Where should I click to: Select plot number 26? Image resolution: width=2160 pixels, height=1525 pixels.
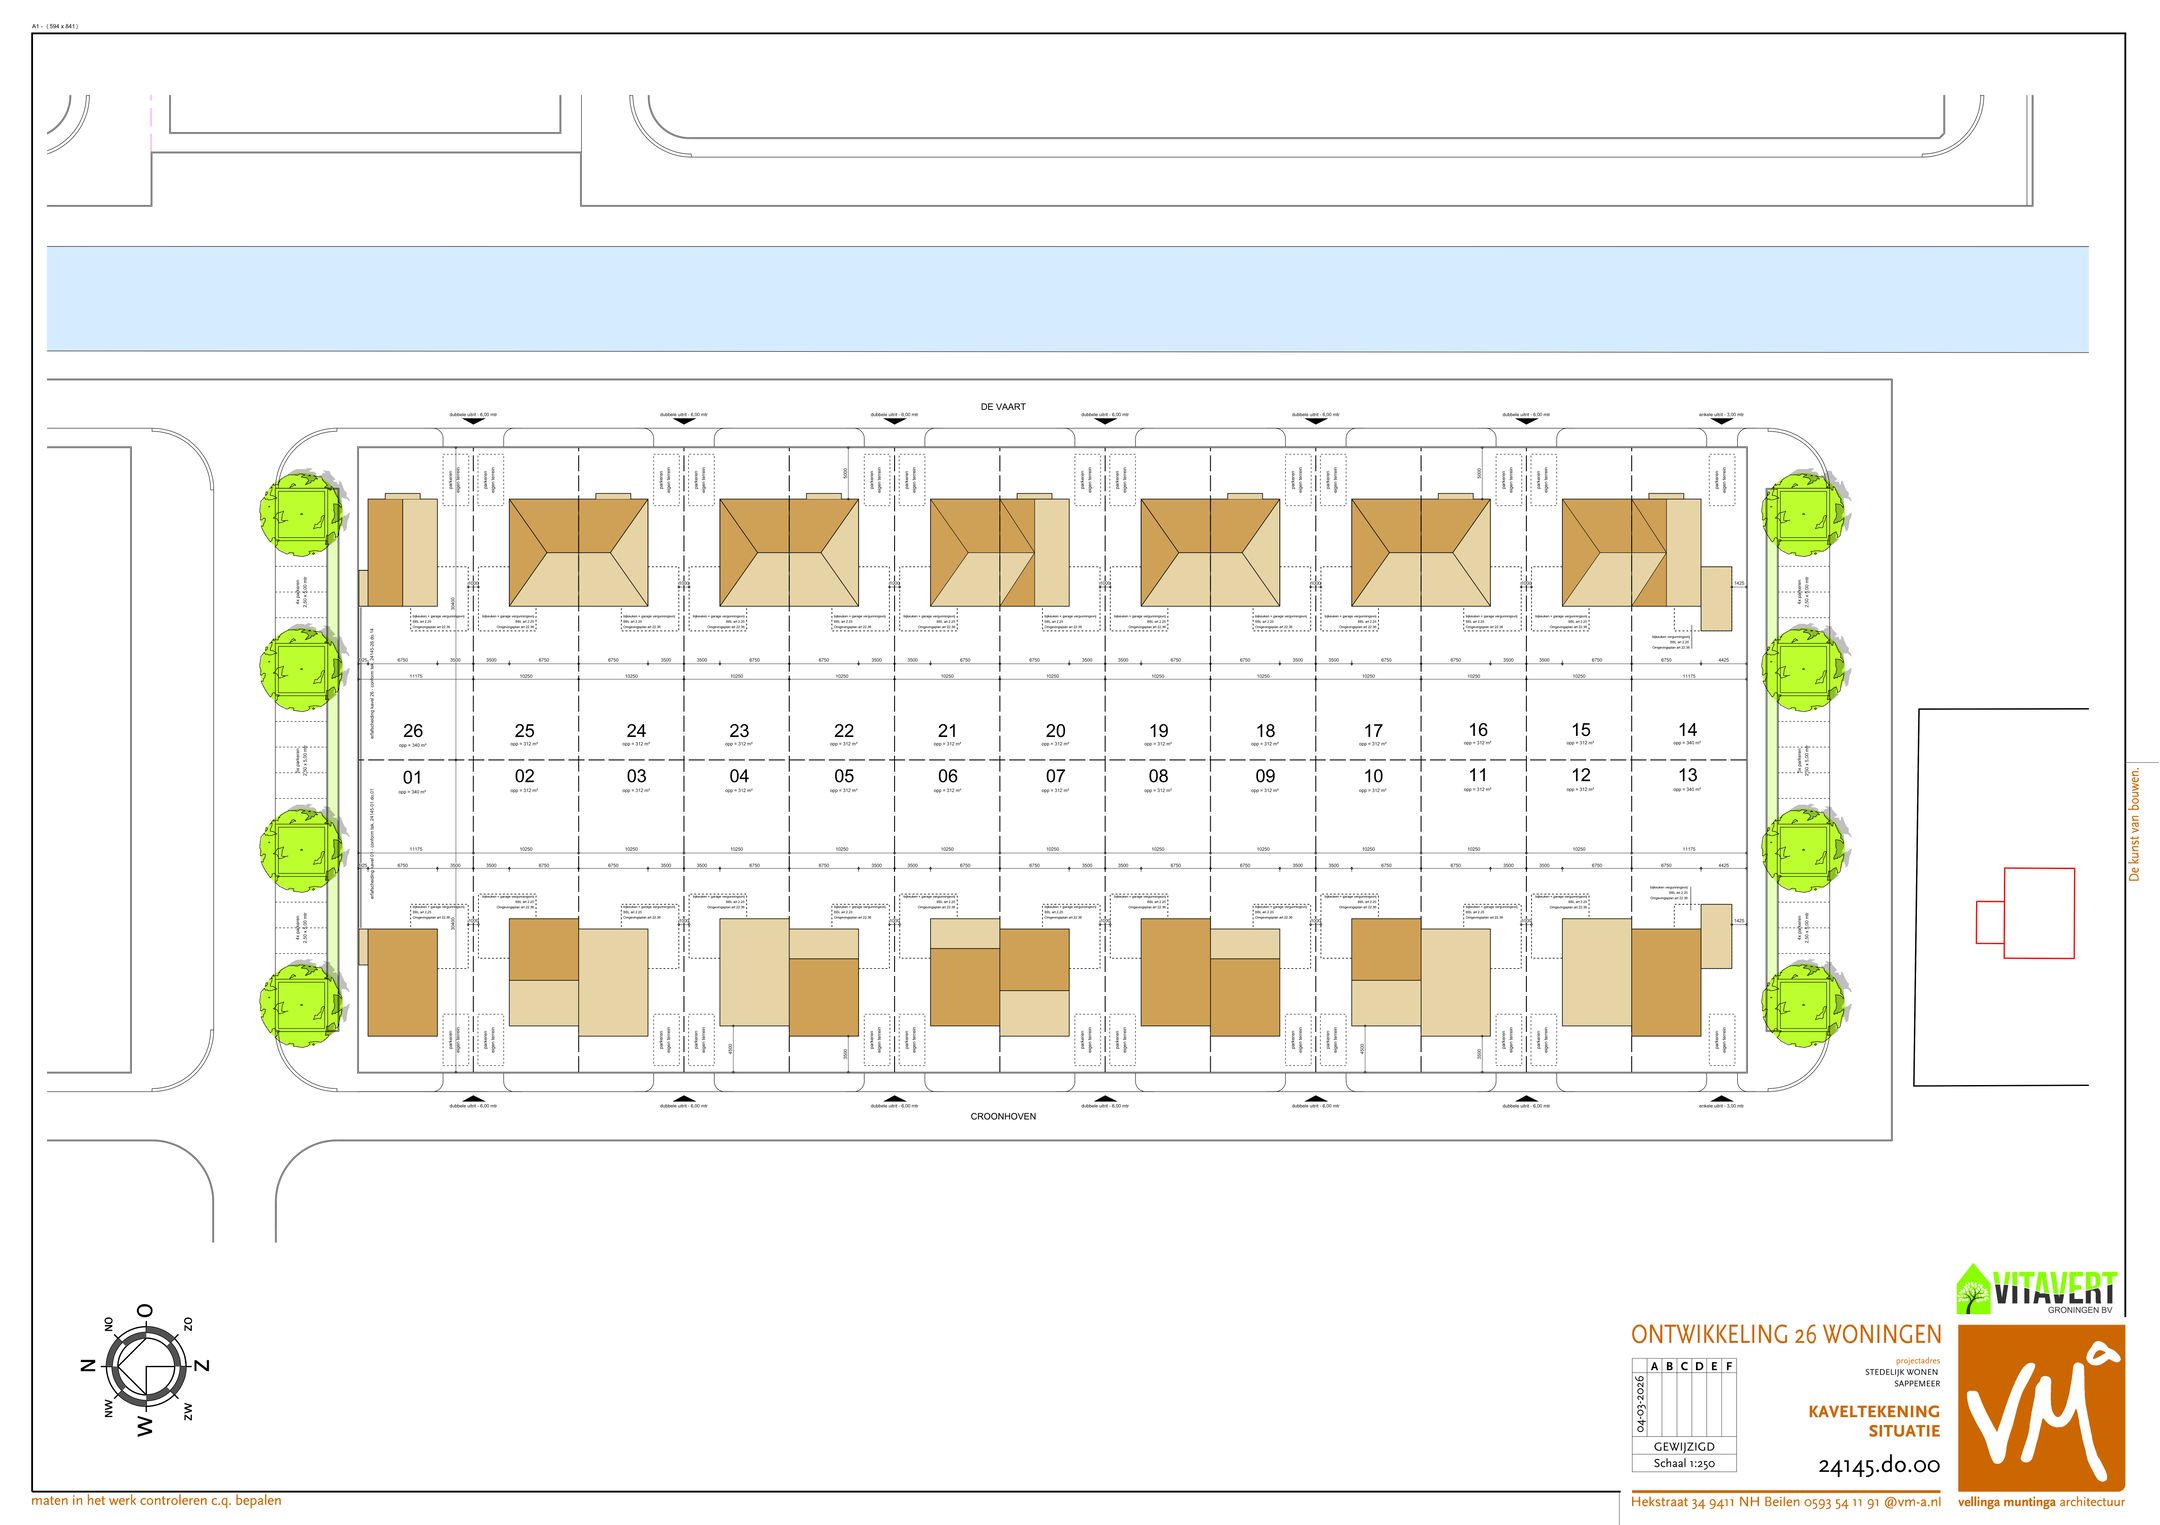pyautogui.click(x=413, y=731)
